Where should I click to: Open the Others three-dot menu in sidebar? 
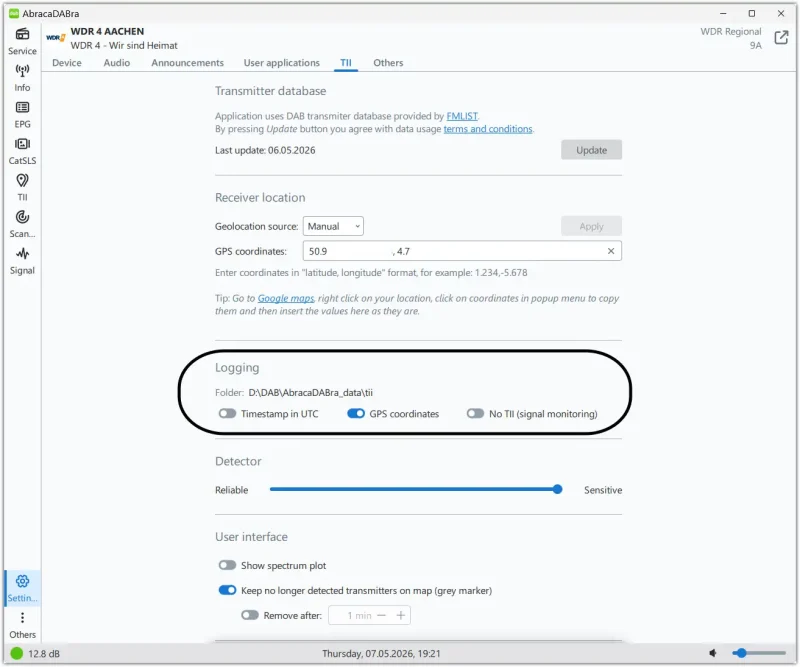(x=22, y=625)
